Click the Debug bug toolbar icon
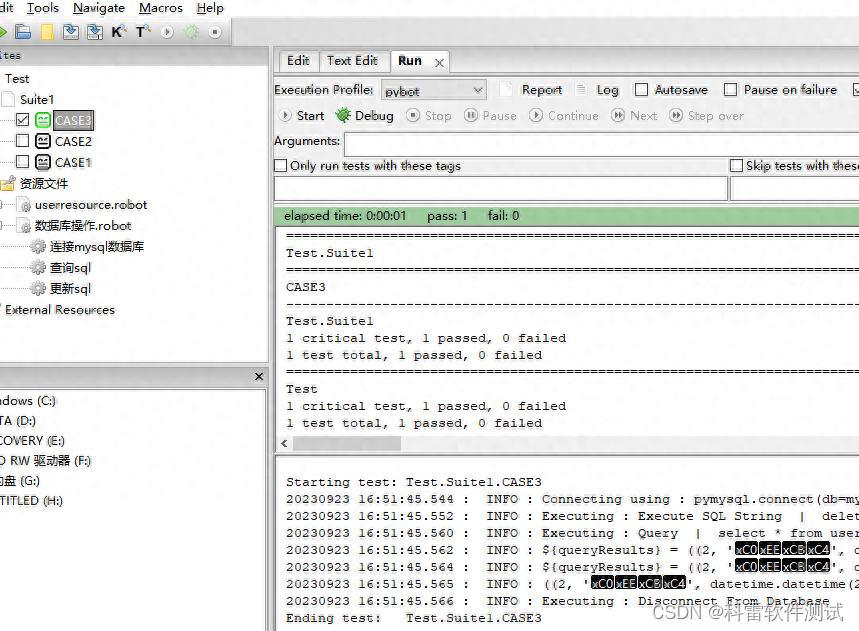This screenshot has height=631, width=859. coord(190,31)
